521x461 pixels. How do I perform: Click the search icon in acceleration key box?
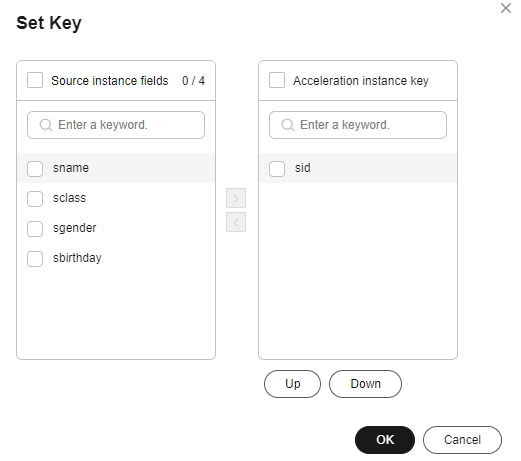pyautogui.click(x=288, y=125)
